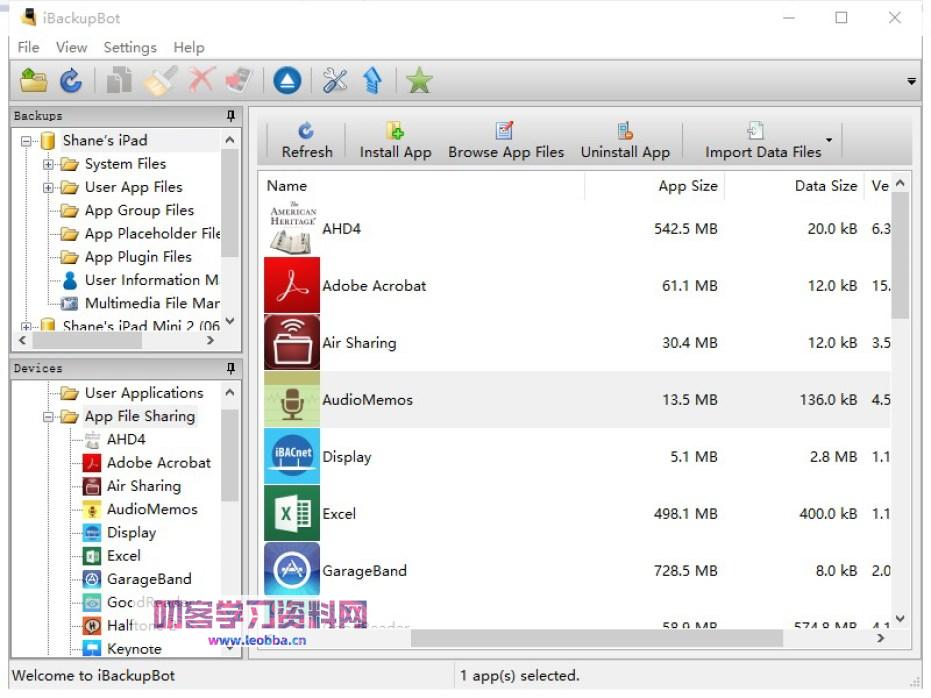931x698 pixels.
Task: Open the wrench and screwdriver tools icon
Action: tap(335, 80)
